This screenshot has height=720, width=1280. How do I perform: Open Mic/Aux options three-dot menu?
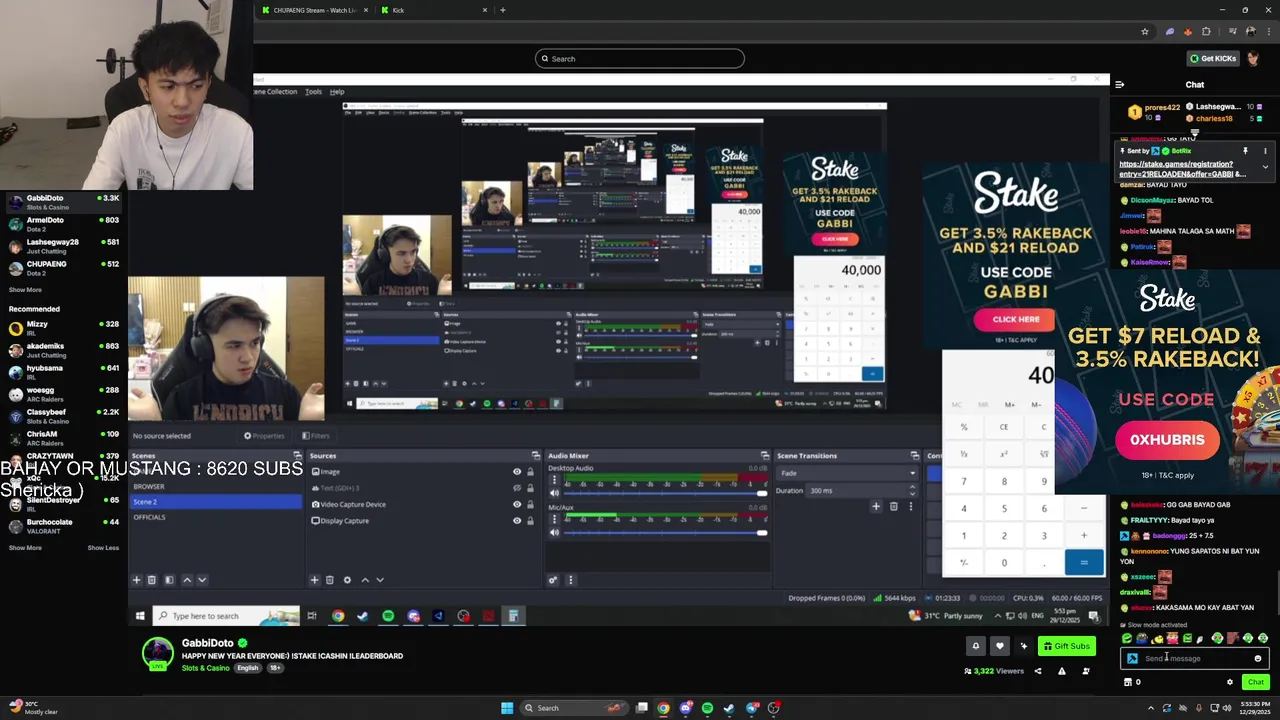click(554, 520)
